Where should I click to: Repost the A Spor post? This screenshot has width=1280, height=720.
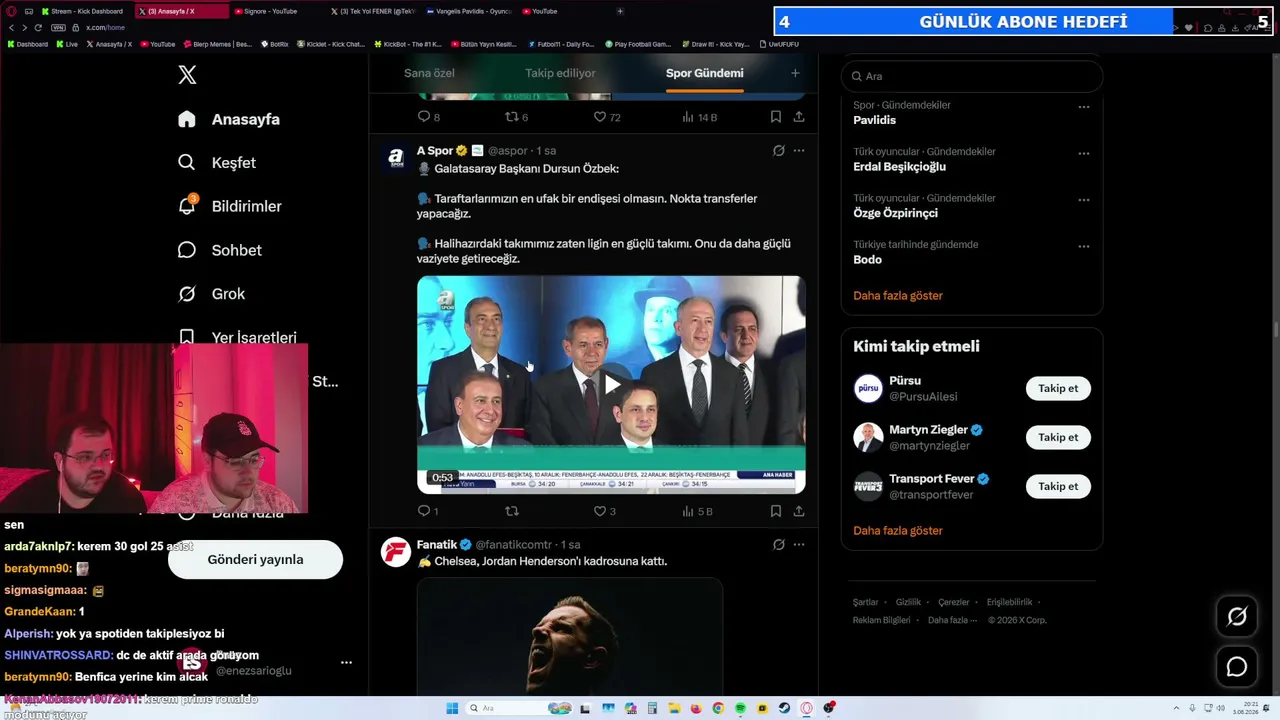512,511
